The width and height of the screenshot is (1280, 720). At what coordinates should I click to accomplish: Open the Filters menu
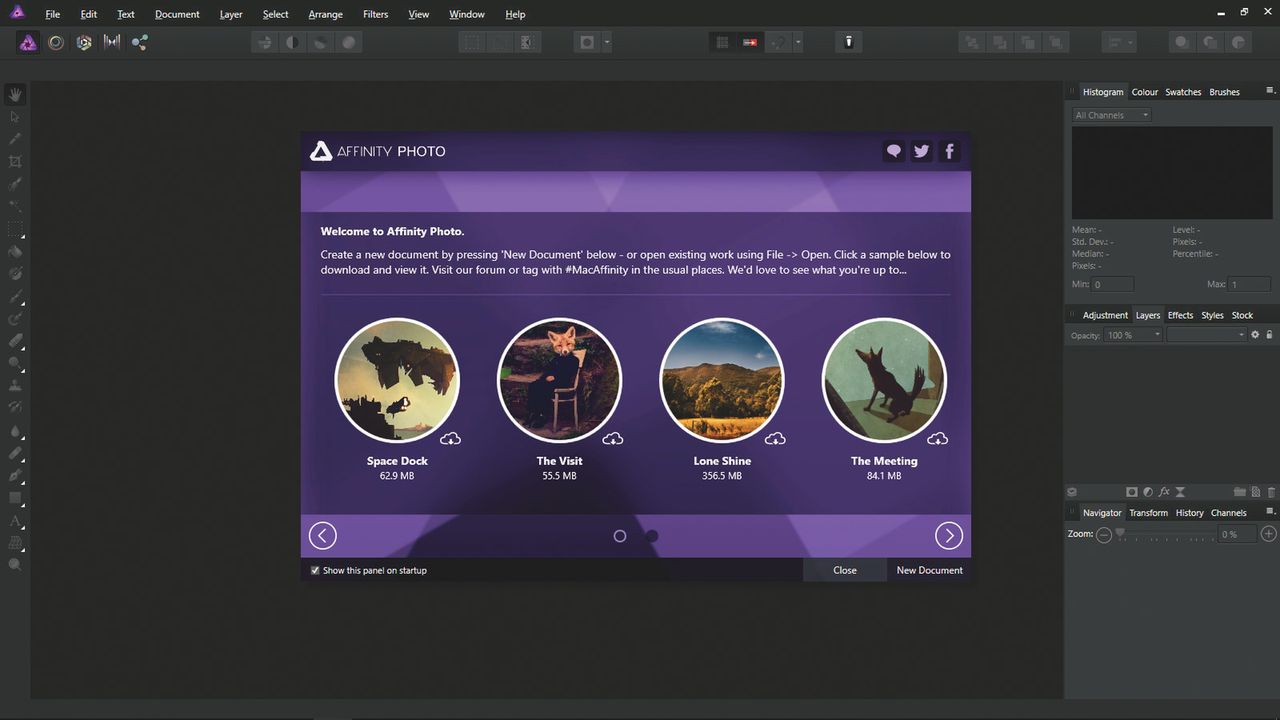pyautogui.click(x=376, y=14)
